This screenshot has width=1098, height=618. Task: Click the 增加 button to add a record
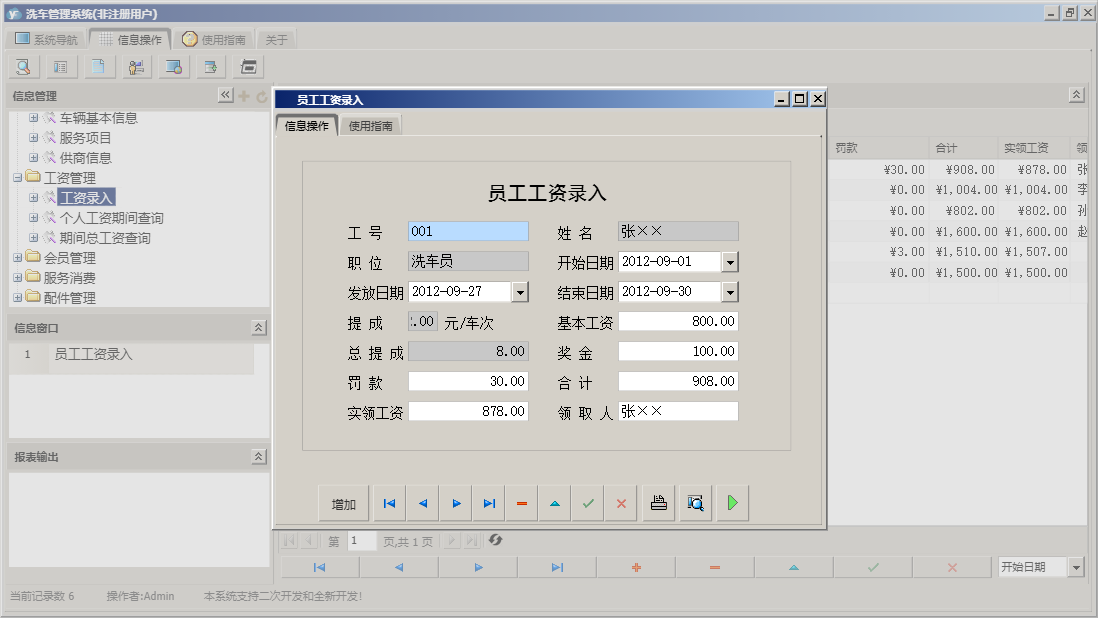(343, 503)
